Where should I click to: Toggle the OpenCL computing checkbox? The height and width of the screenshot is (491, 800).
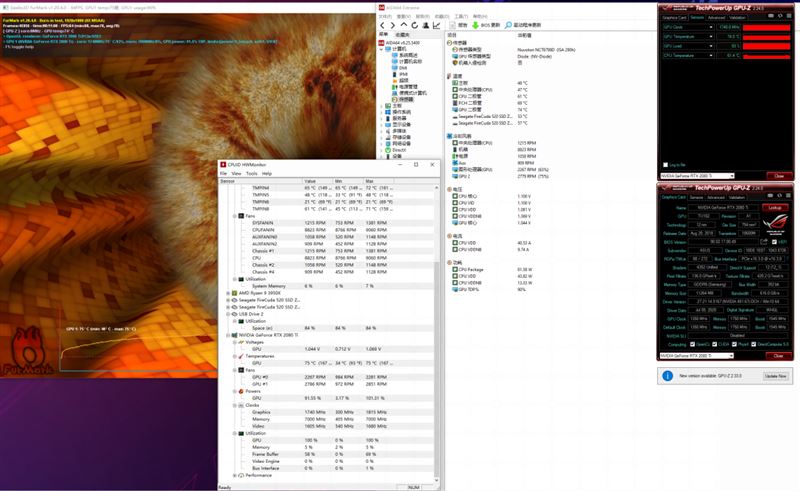692,344
